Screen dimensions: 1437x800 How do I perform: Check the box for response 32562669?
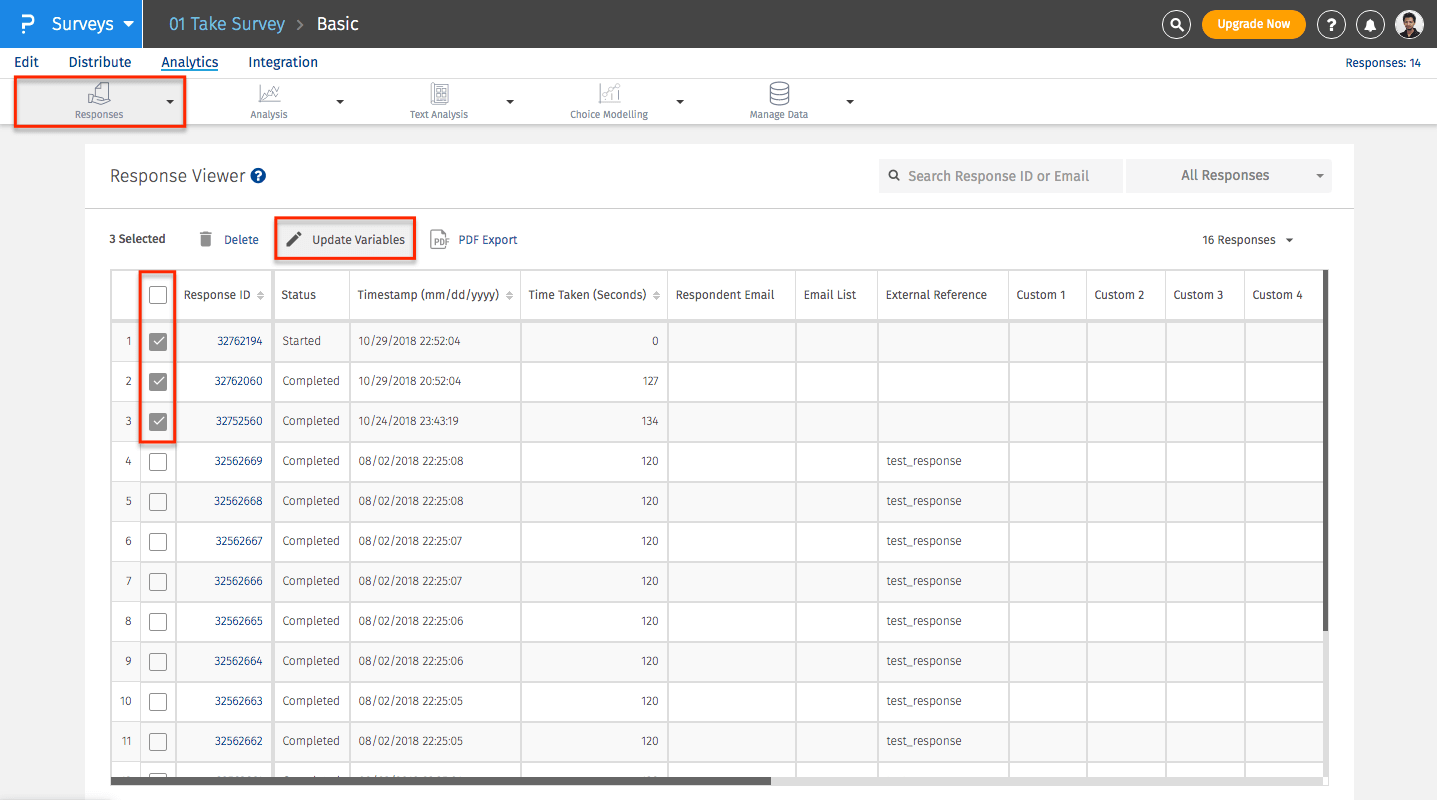pyautogui.click(x=158, y=462)
